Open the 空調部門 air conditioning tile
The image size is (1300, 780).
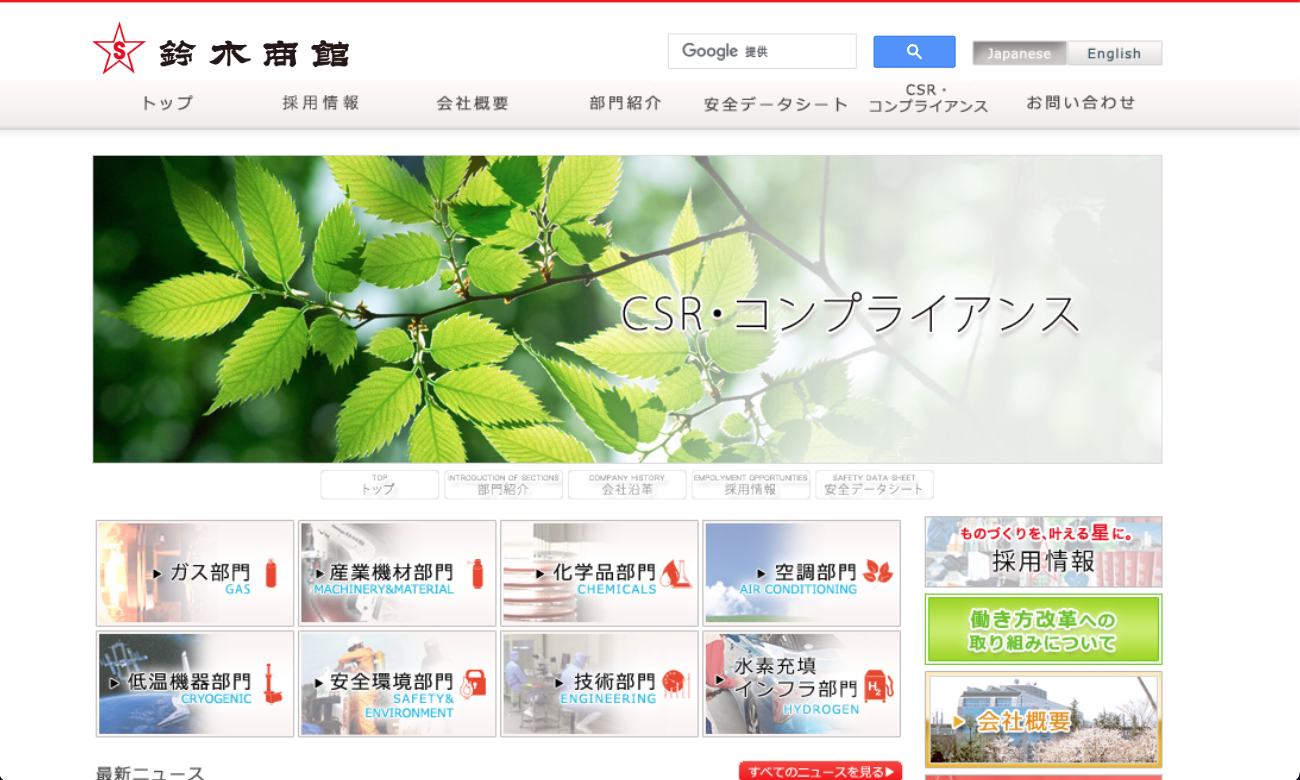pos(801,573)
